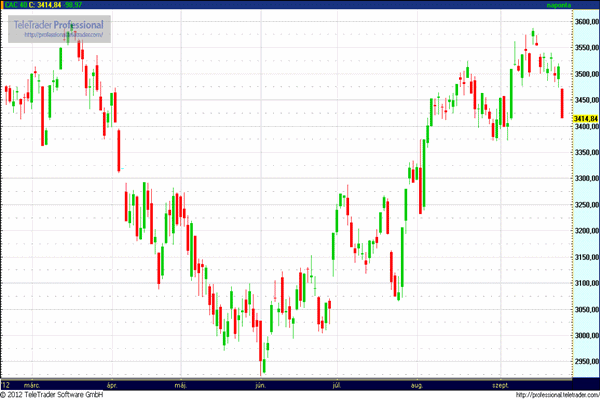
Task: Click the yellow 3414,84 current price tag
Action: point(585,120)
